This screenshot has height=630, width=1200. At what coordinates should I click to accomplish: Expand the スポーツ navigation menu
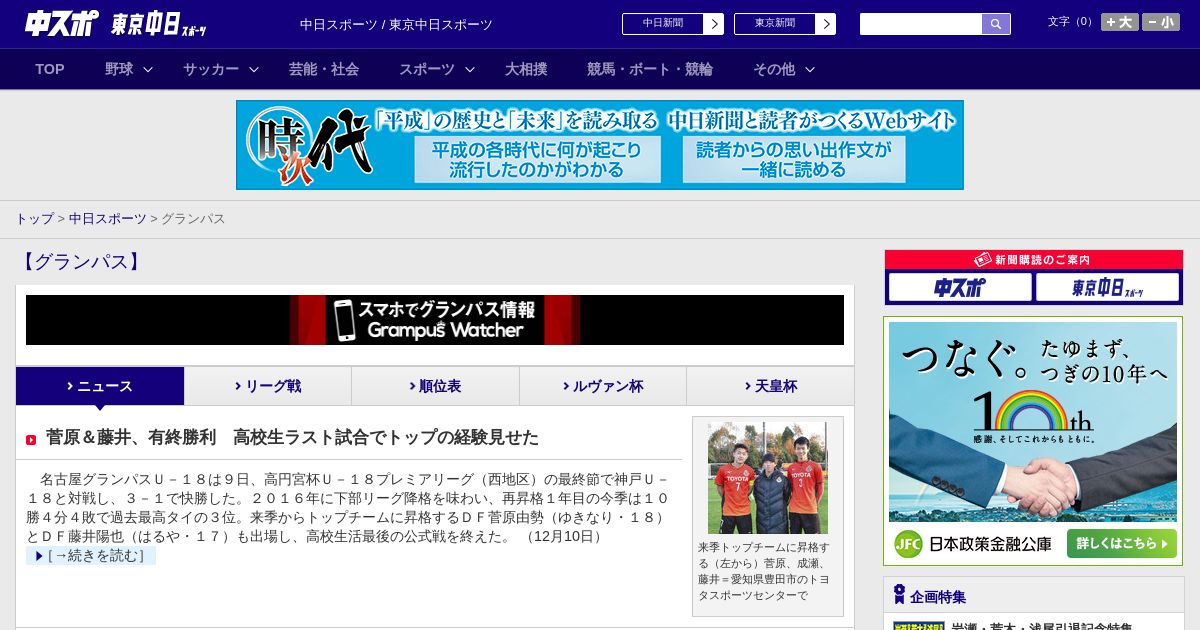point(437,69)
